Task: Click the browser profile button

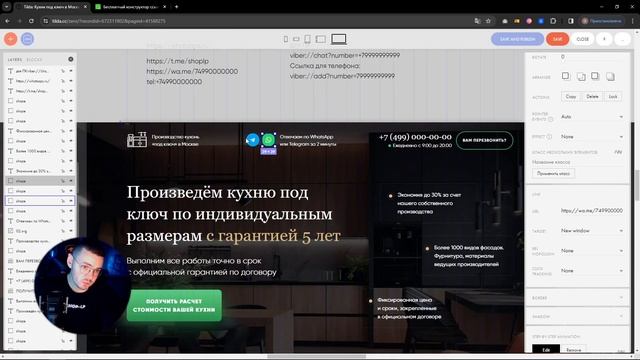Action: tap(602, 21)
